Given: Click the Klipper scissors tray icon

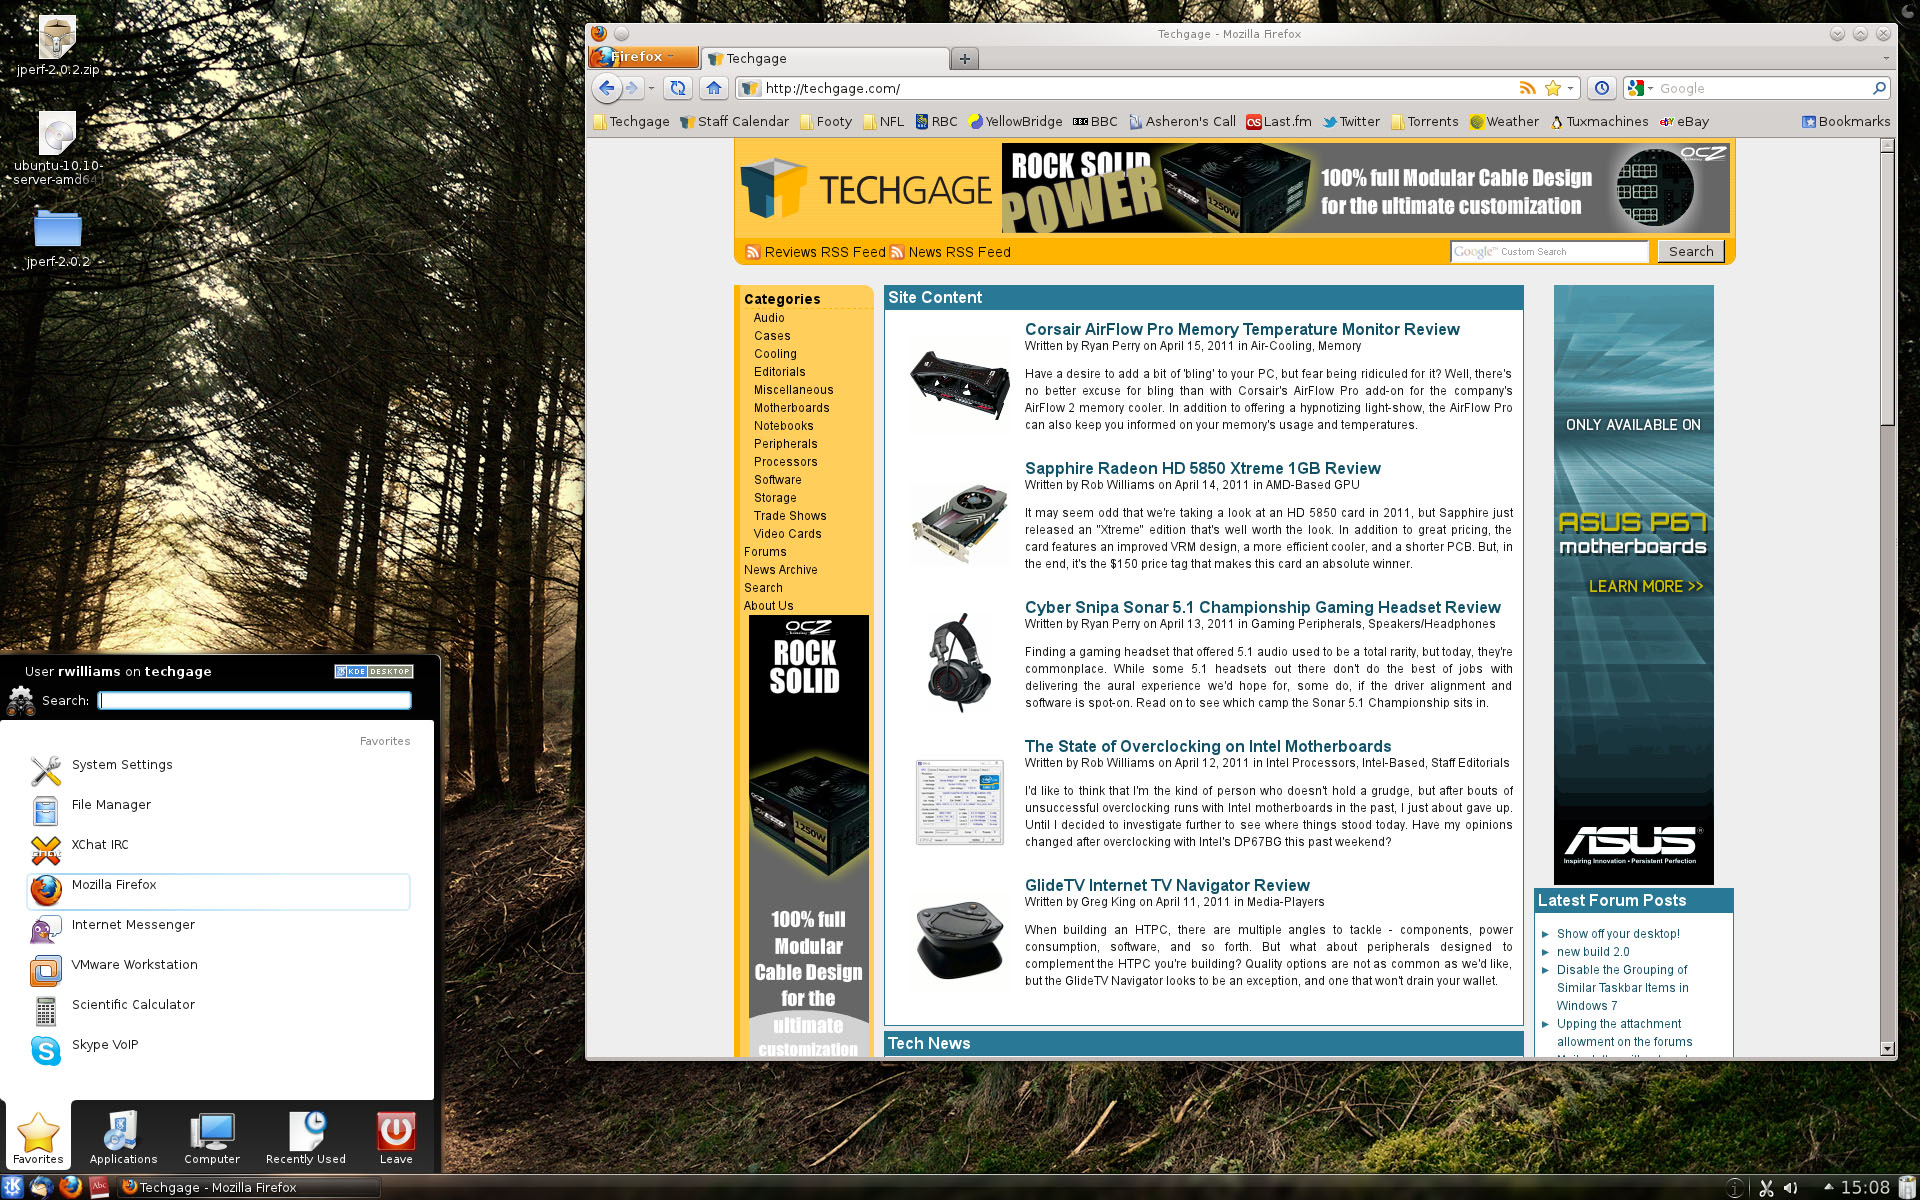Looking at the screenshot, I should click(1766, 1188).
